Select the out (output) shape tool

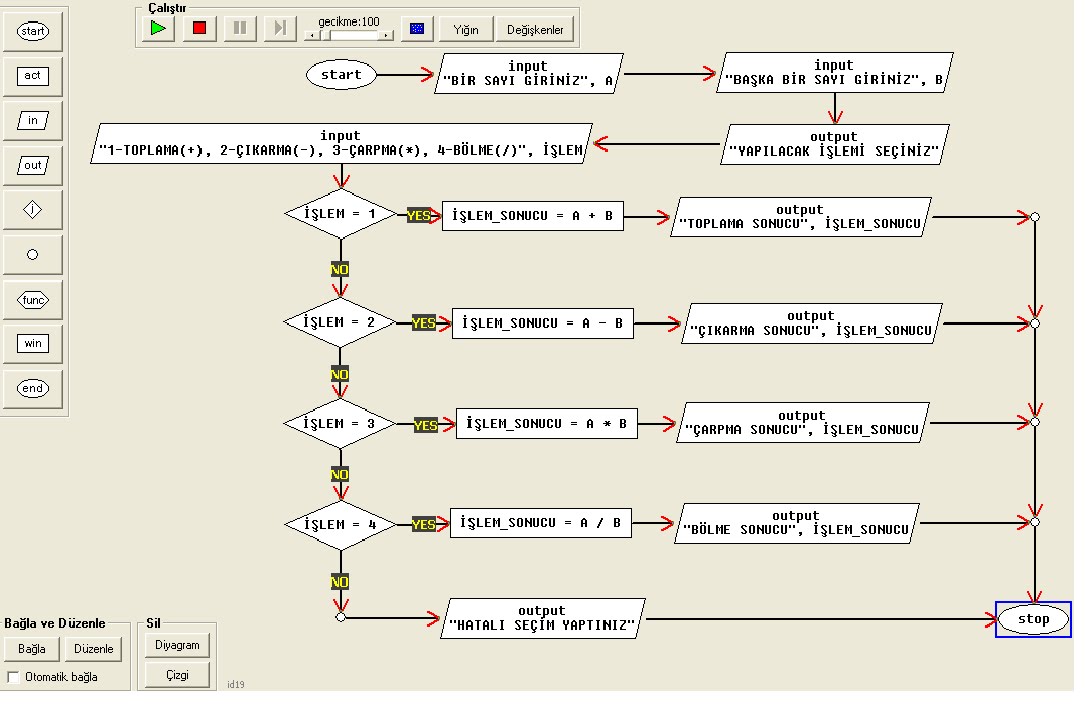tap(31, 164)
